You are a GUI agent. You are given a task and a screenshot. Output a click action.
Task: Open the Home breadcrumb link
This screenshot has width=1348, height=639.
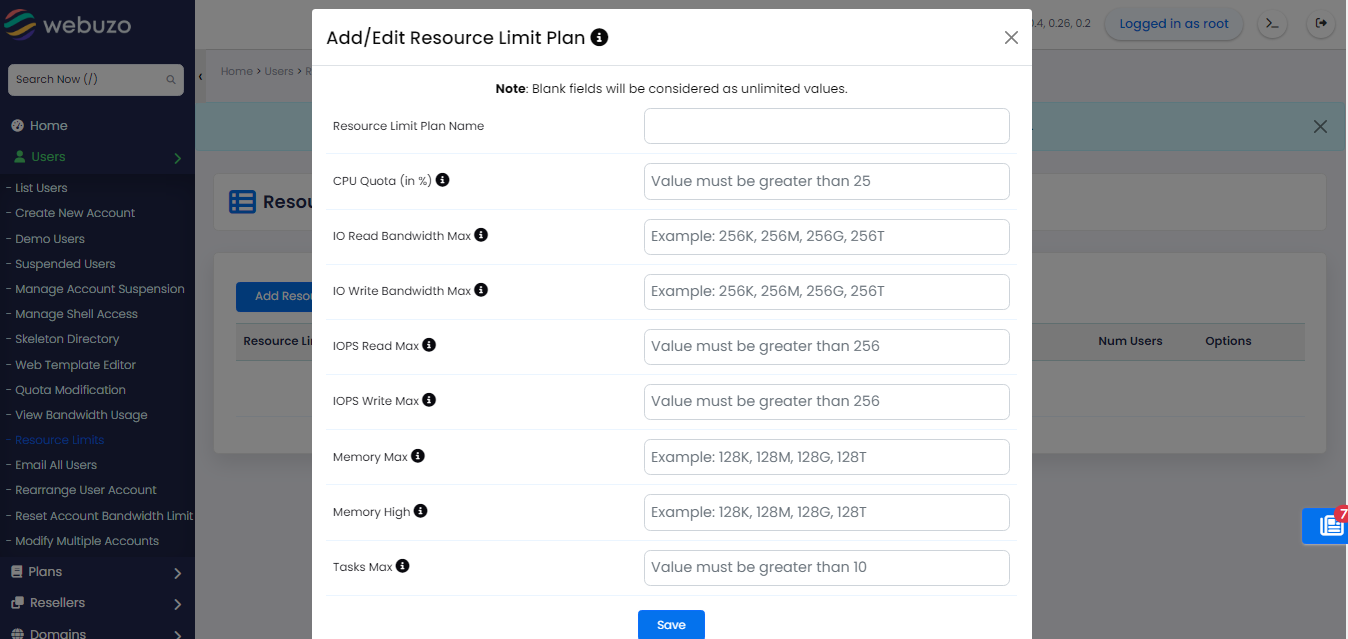(236, 71)
